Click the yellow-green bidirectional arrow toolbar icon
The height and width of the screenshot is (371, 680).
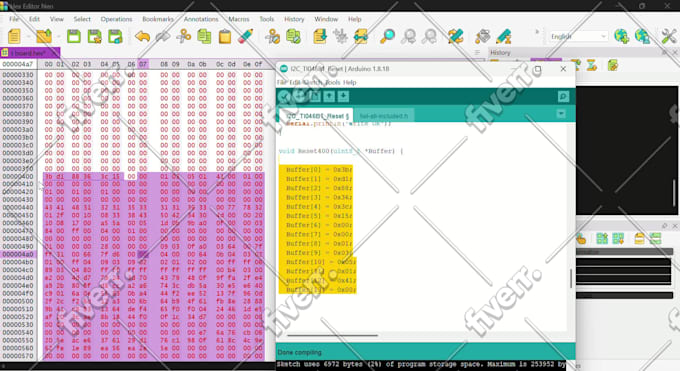click(360, 36)
